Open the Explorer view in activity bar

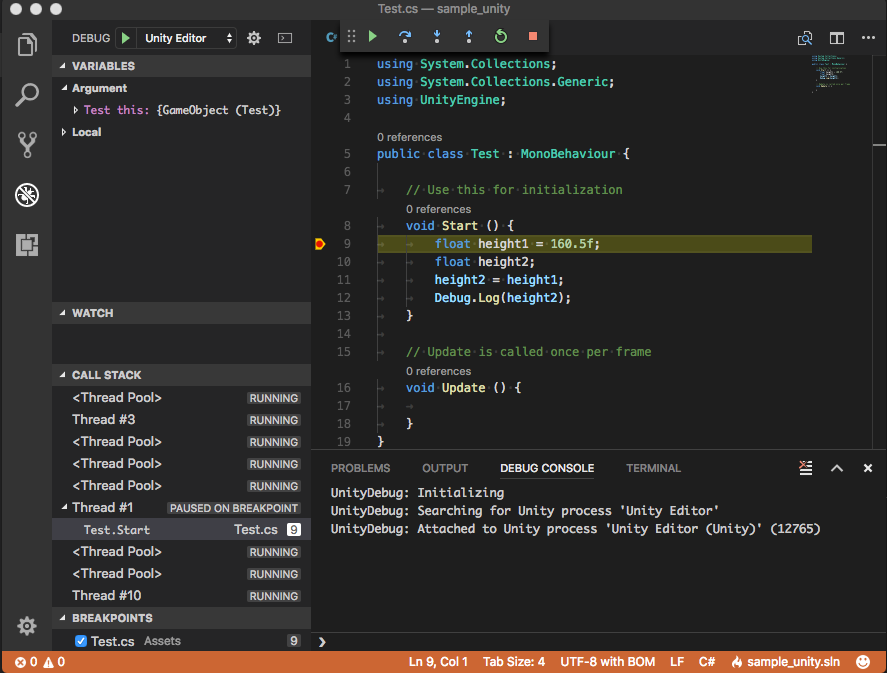click(x=27, y=45)
